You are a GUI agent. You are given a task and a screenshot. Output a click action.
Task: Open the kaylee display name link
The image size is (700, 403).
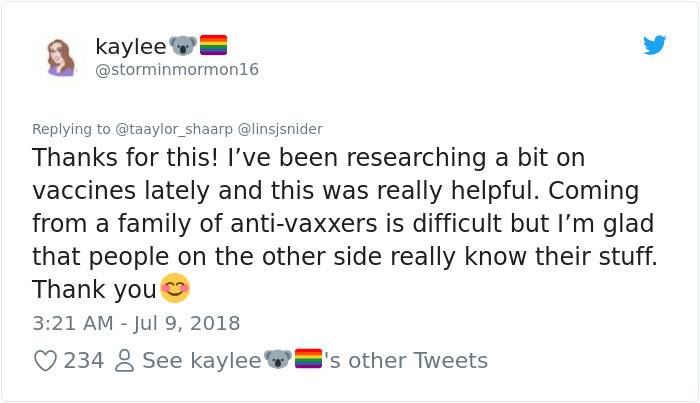click(x=129, y=46)
